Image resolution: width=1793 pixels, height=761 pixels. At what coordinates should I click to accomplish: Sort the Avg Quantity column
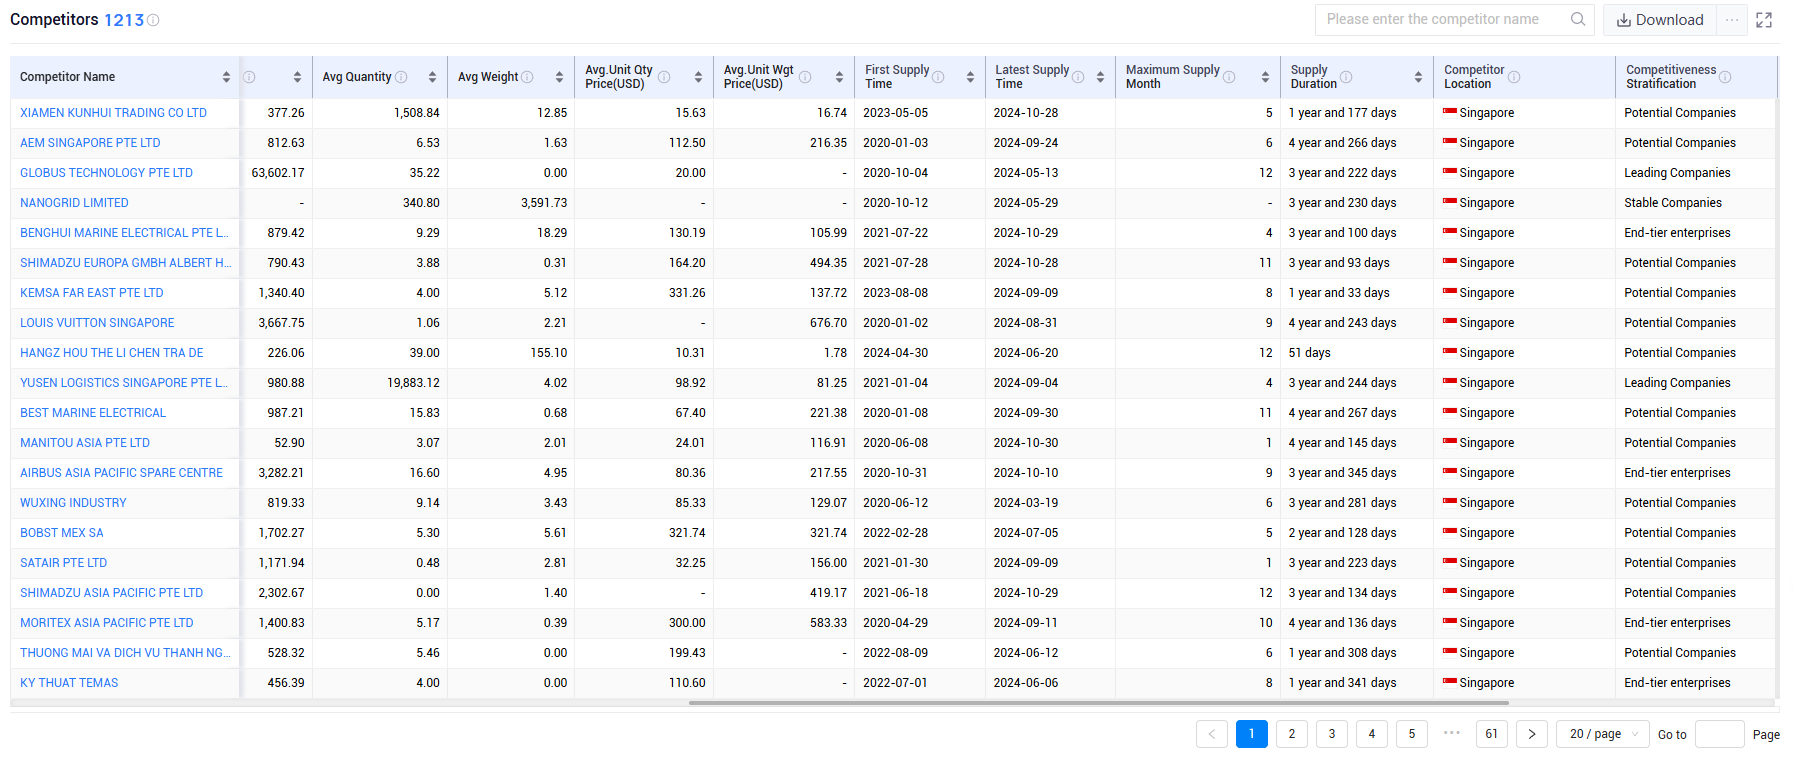[432, 77]
